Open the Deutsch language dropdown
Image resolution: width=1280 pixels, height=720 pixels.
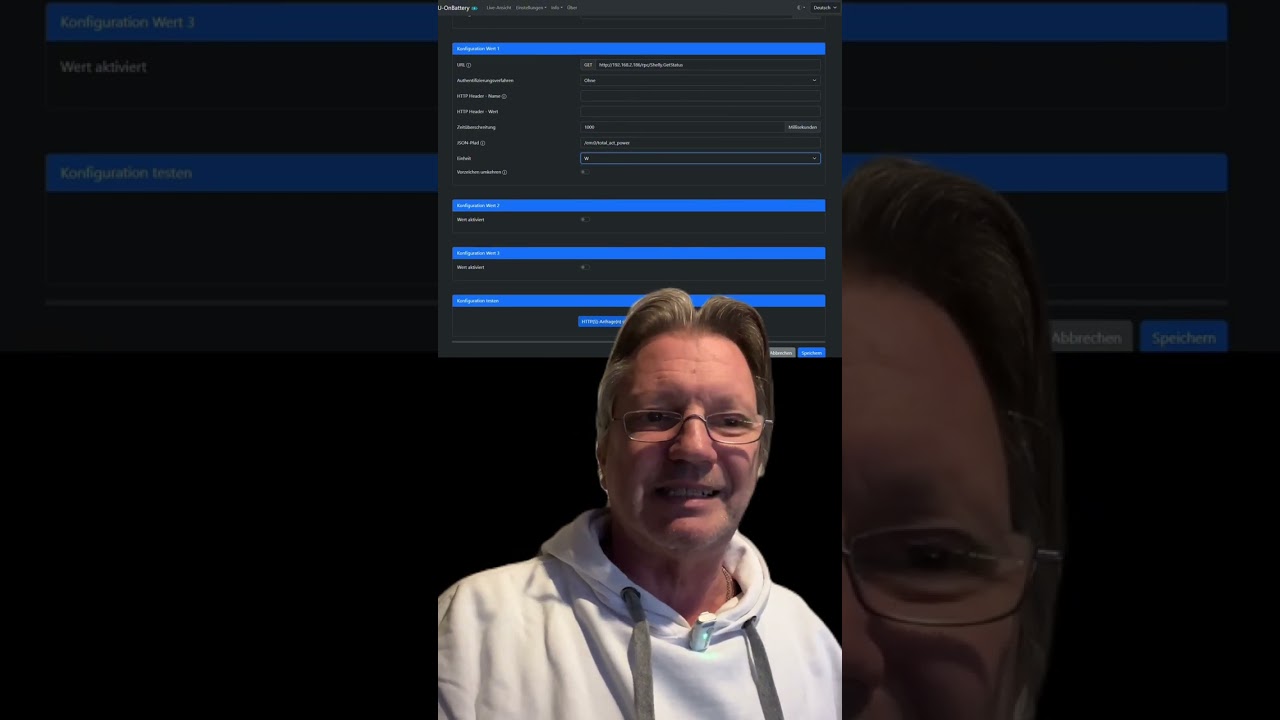[825, 7]
